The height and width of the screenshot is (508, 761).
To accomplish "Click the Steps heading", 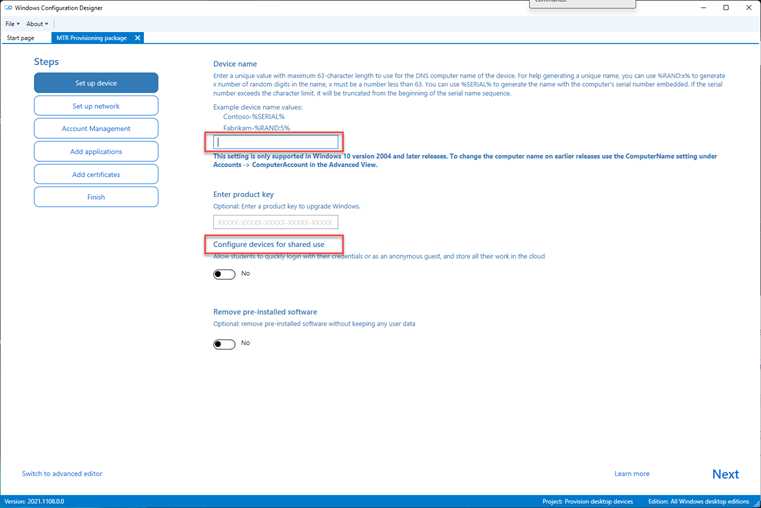I will pyautogui.click(x=46, y=62).
